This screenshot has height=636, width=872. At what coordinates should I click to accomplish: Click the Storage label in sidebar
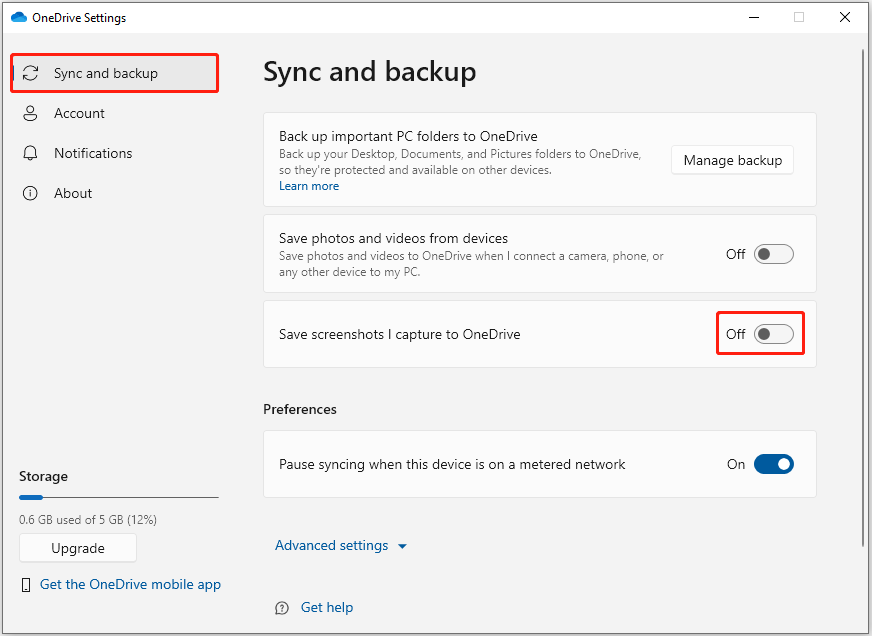(x=43, y=476)
